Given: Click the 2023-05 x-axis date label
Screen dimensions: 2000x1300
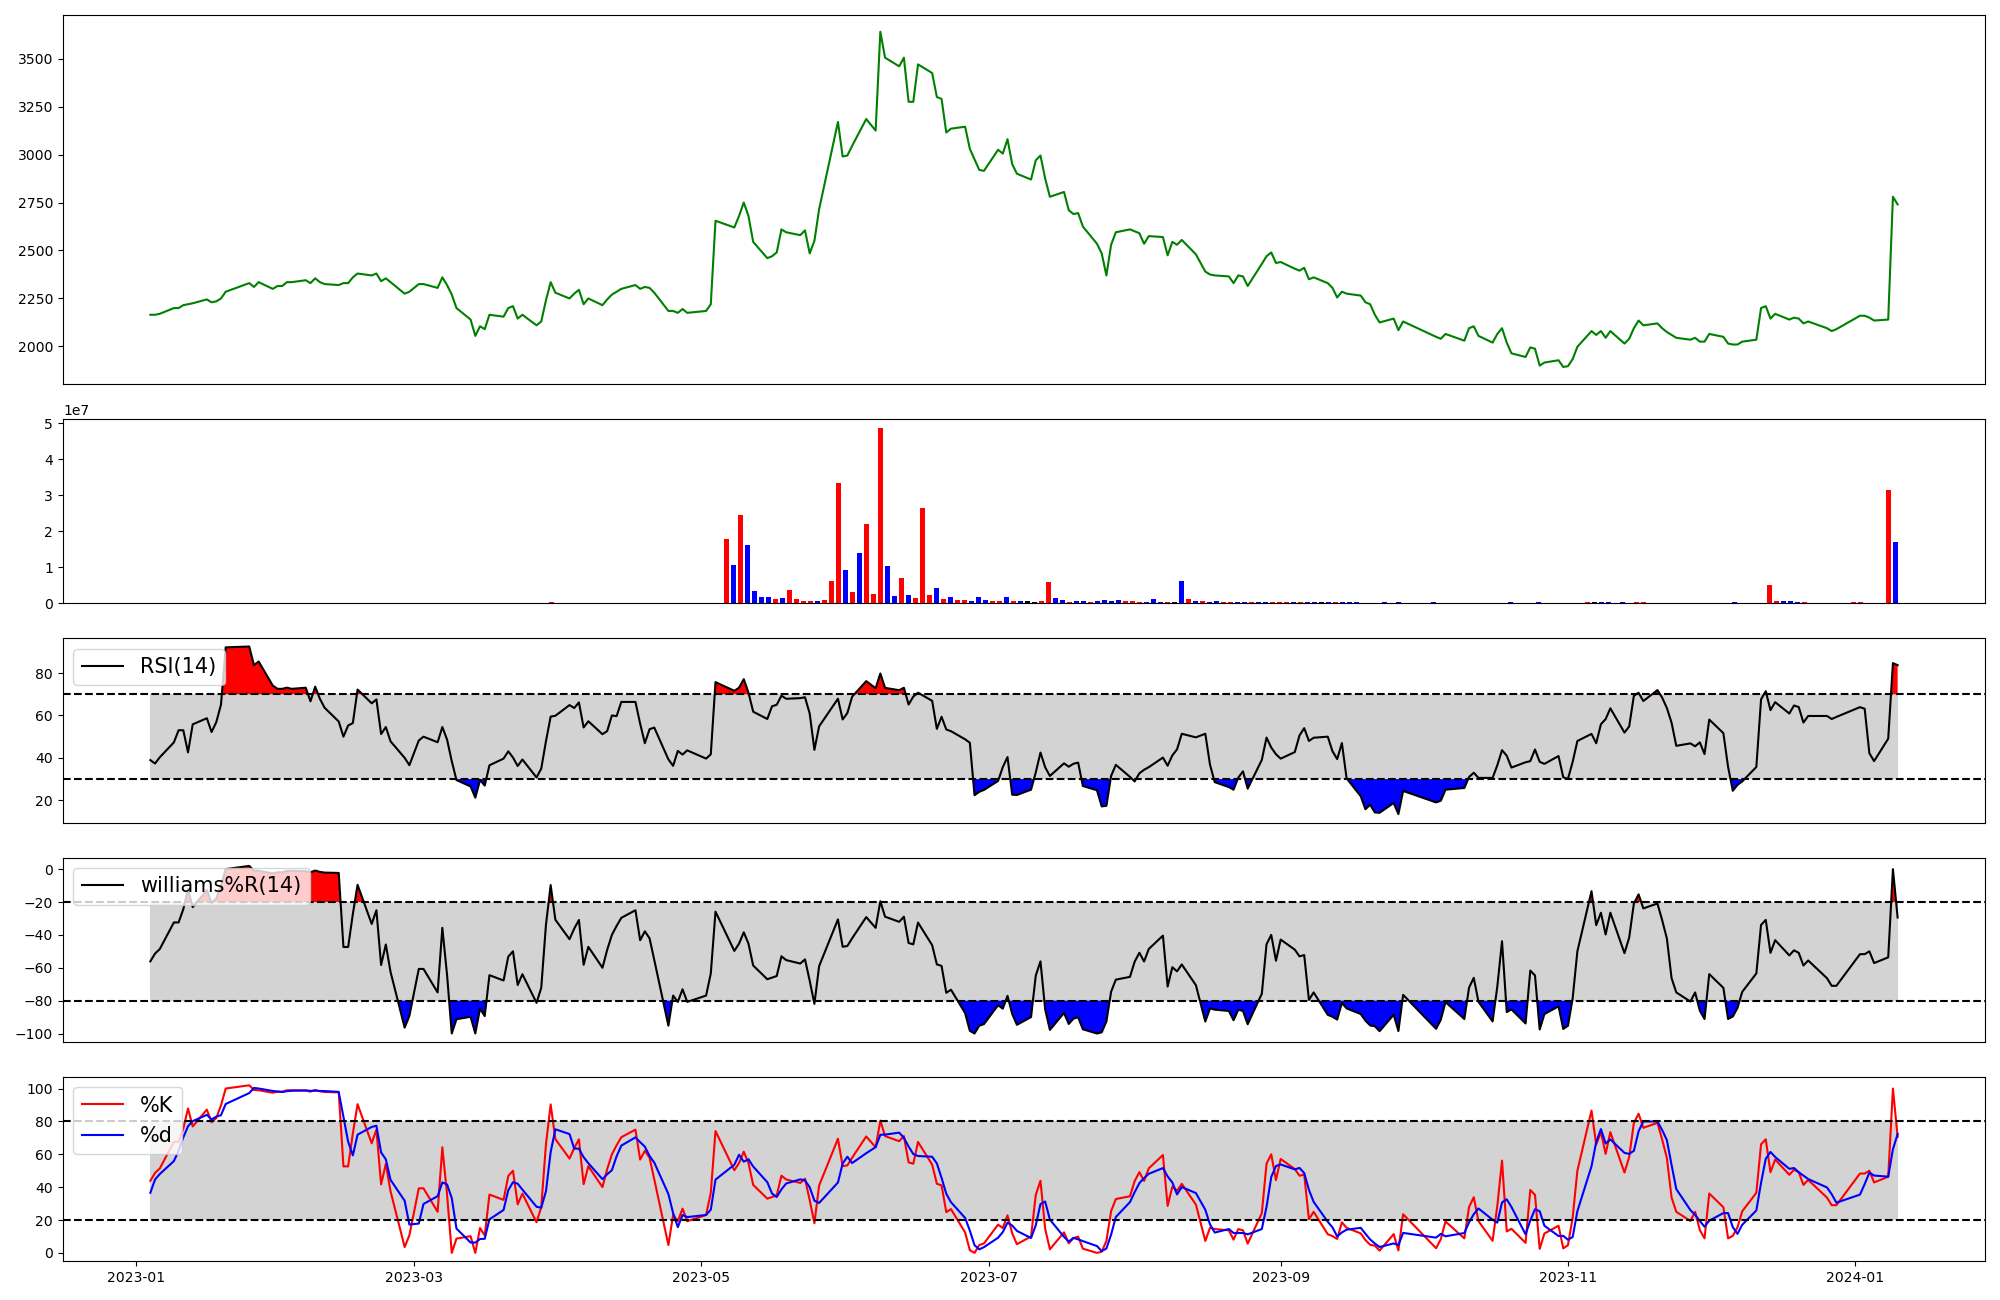Looking at the screenshot, I should [701, 1277].
